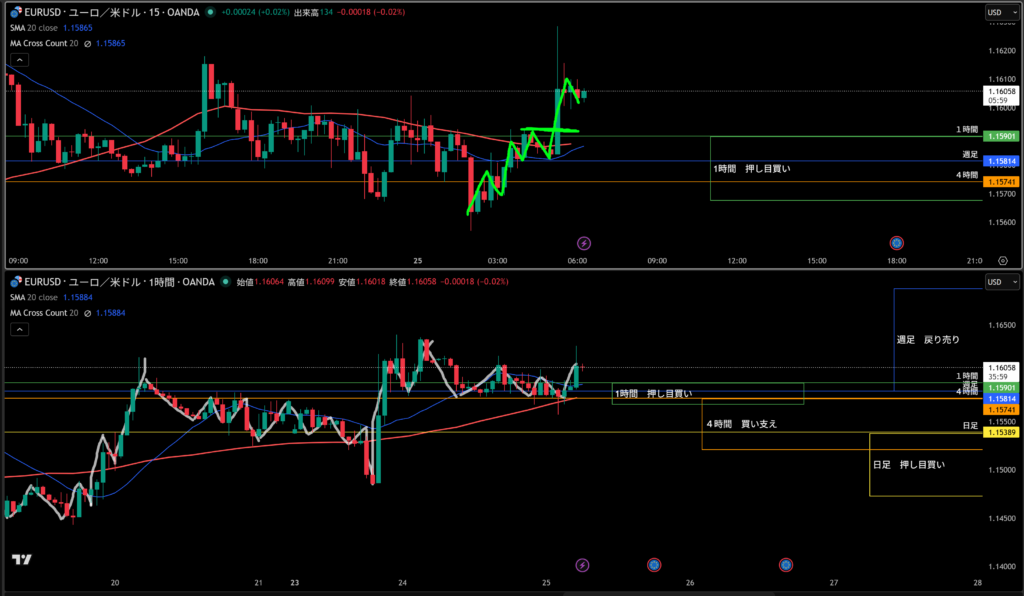Click the EURUSD 15-minute OANDA symbol title
Screen dimensions: 1024x596
110,12
